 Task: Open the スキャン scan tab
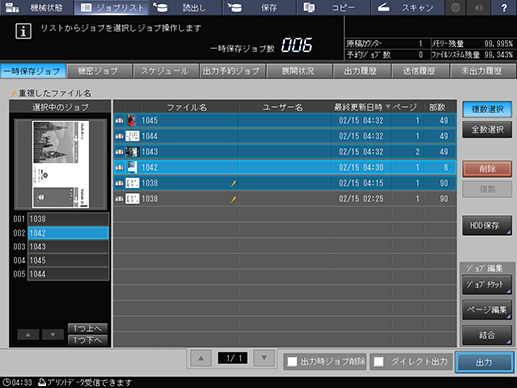(408, 7)
